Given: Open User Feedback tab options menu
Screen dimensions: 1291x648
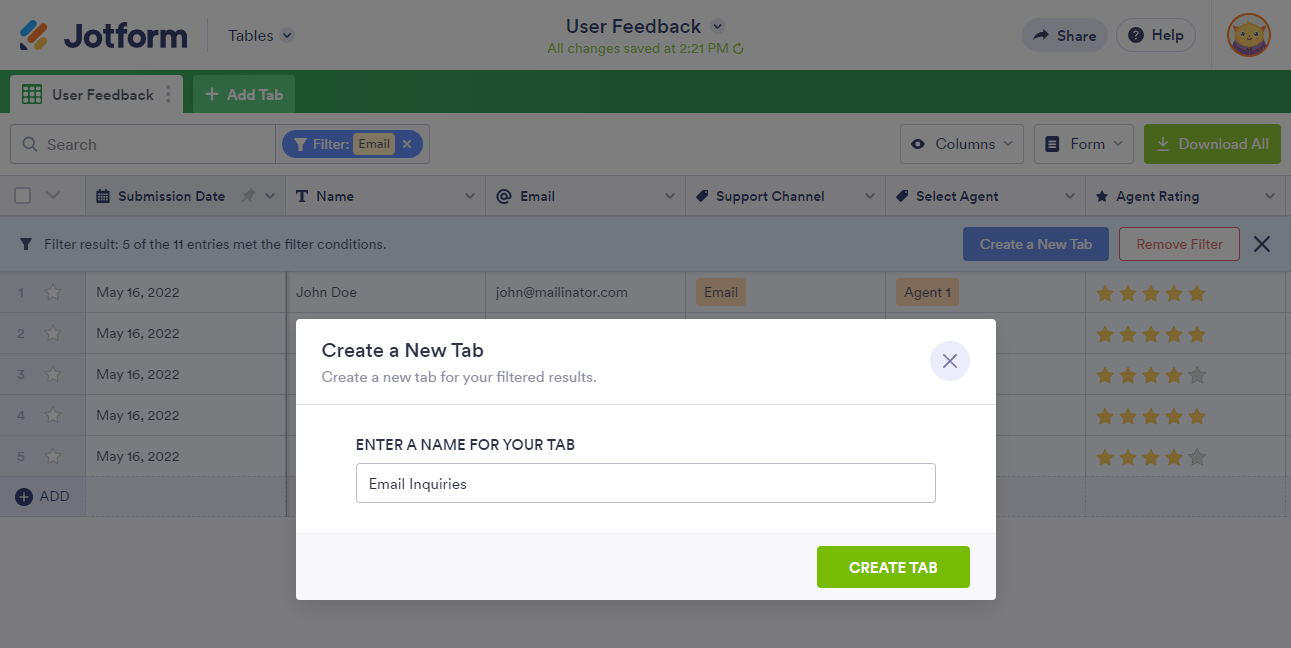Looking at the screenshot, I should point(168,95).
